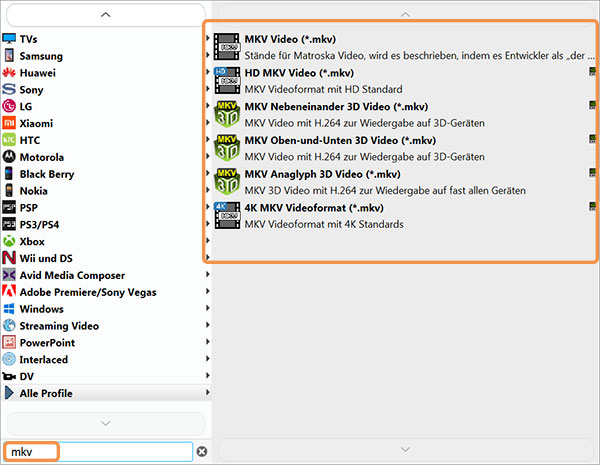The image size is (600, 465).
Task: Click the PSP icon
Action: (x=9, y=207)
